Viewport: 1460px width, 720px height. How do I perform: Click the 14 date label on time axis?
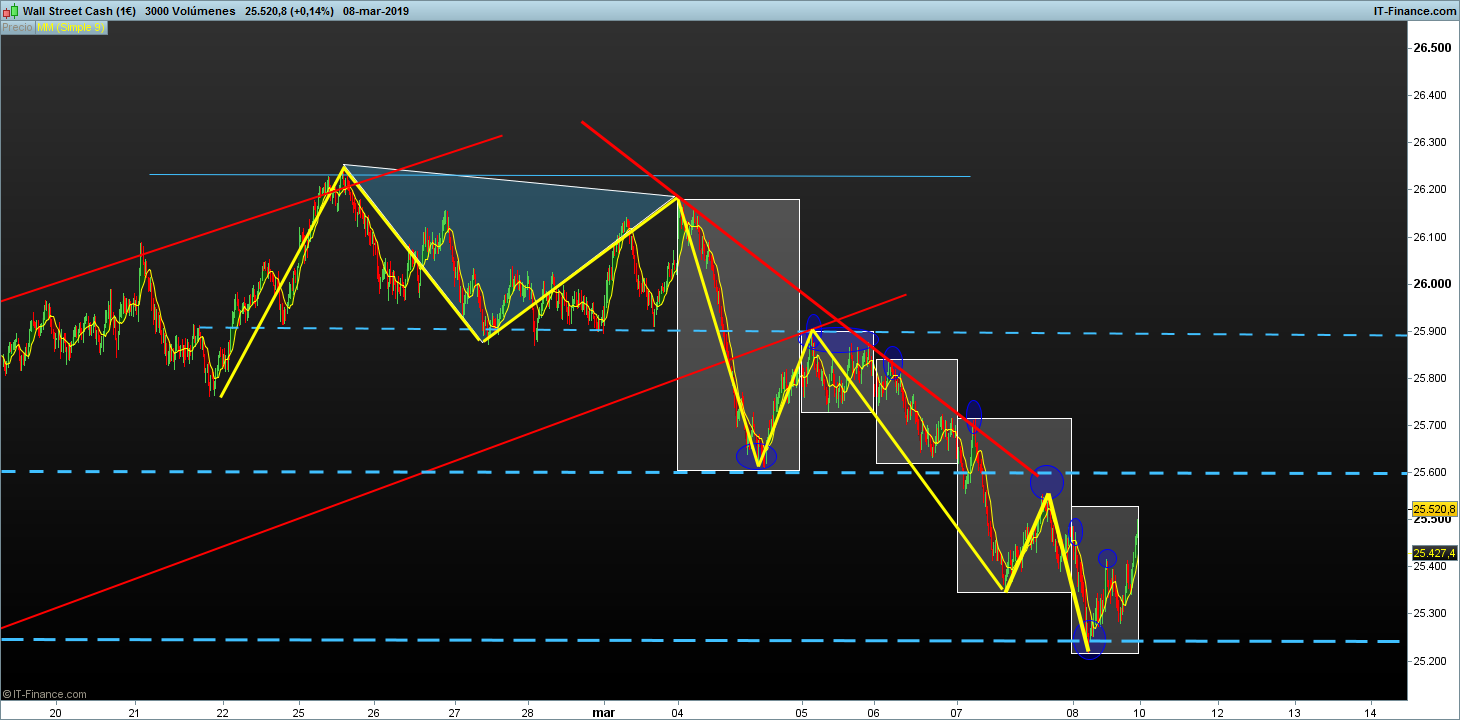click(x=1371, y=712)
